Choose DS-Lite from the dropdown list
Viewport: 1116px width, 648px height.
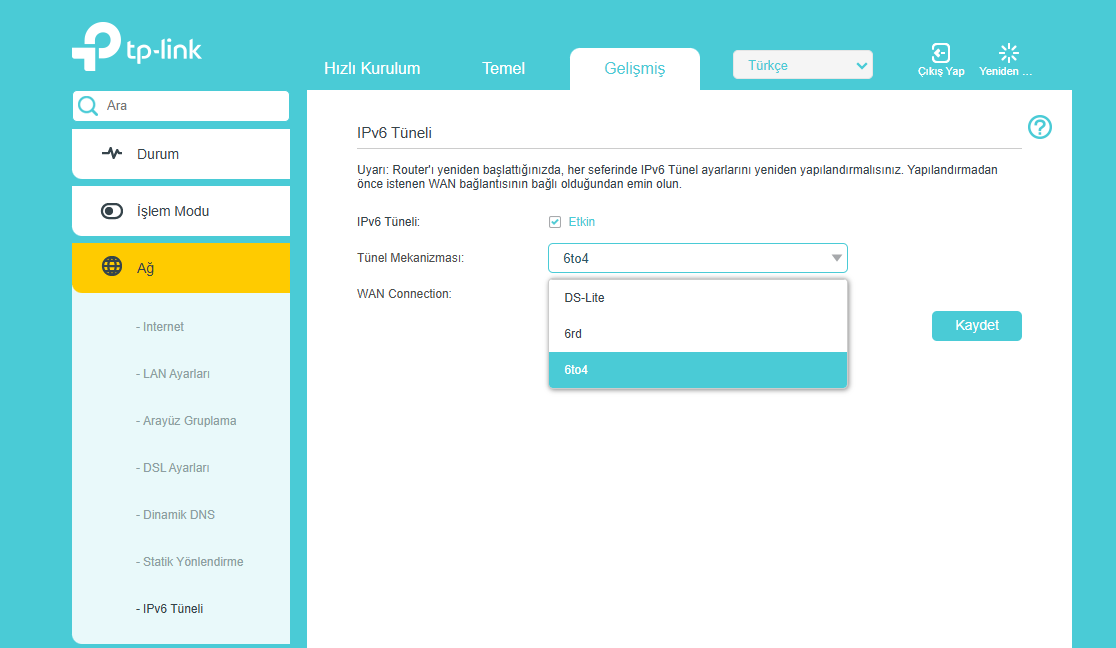[698, 298]
